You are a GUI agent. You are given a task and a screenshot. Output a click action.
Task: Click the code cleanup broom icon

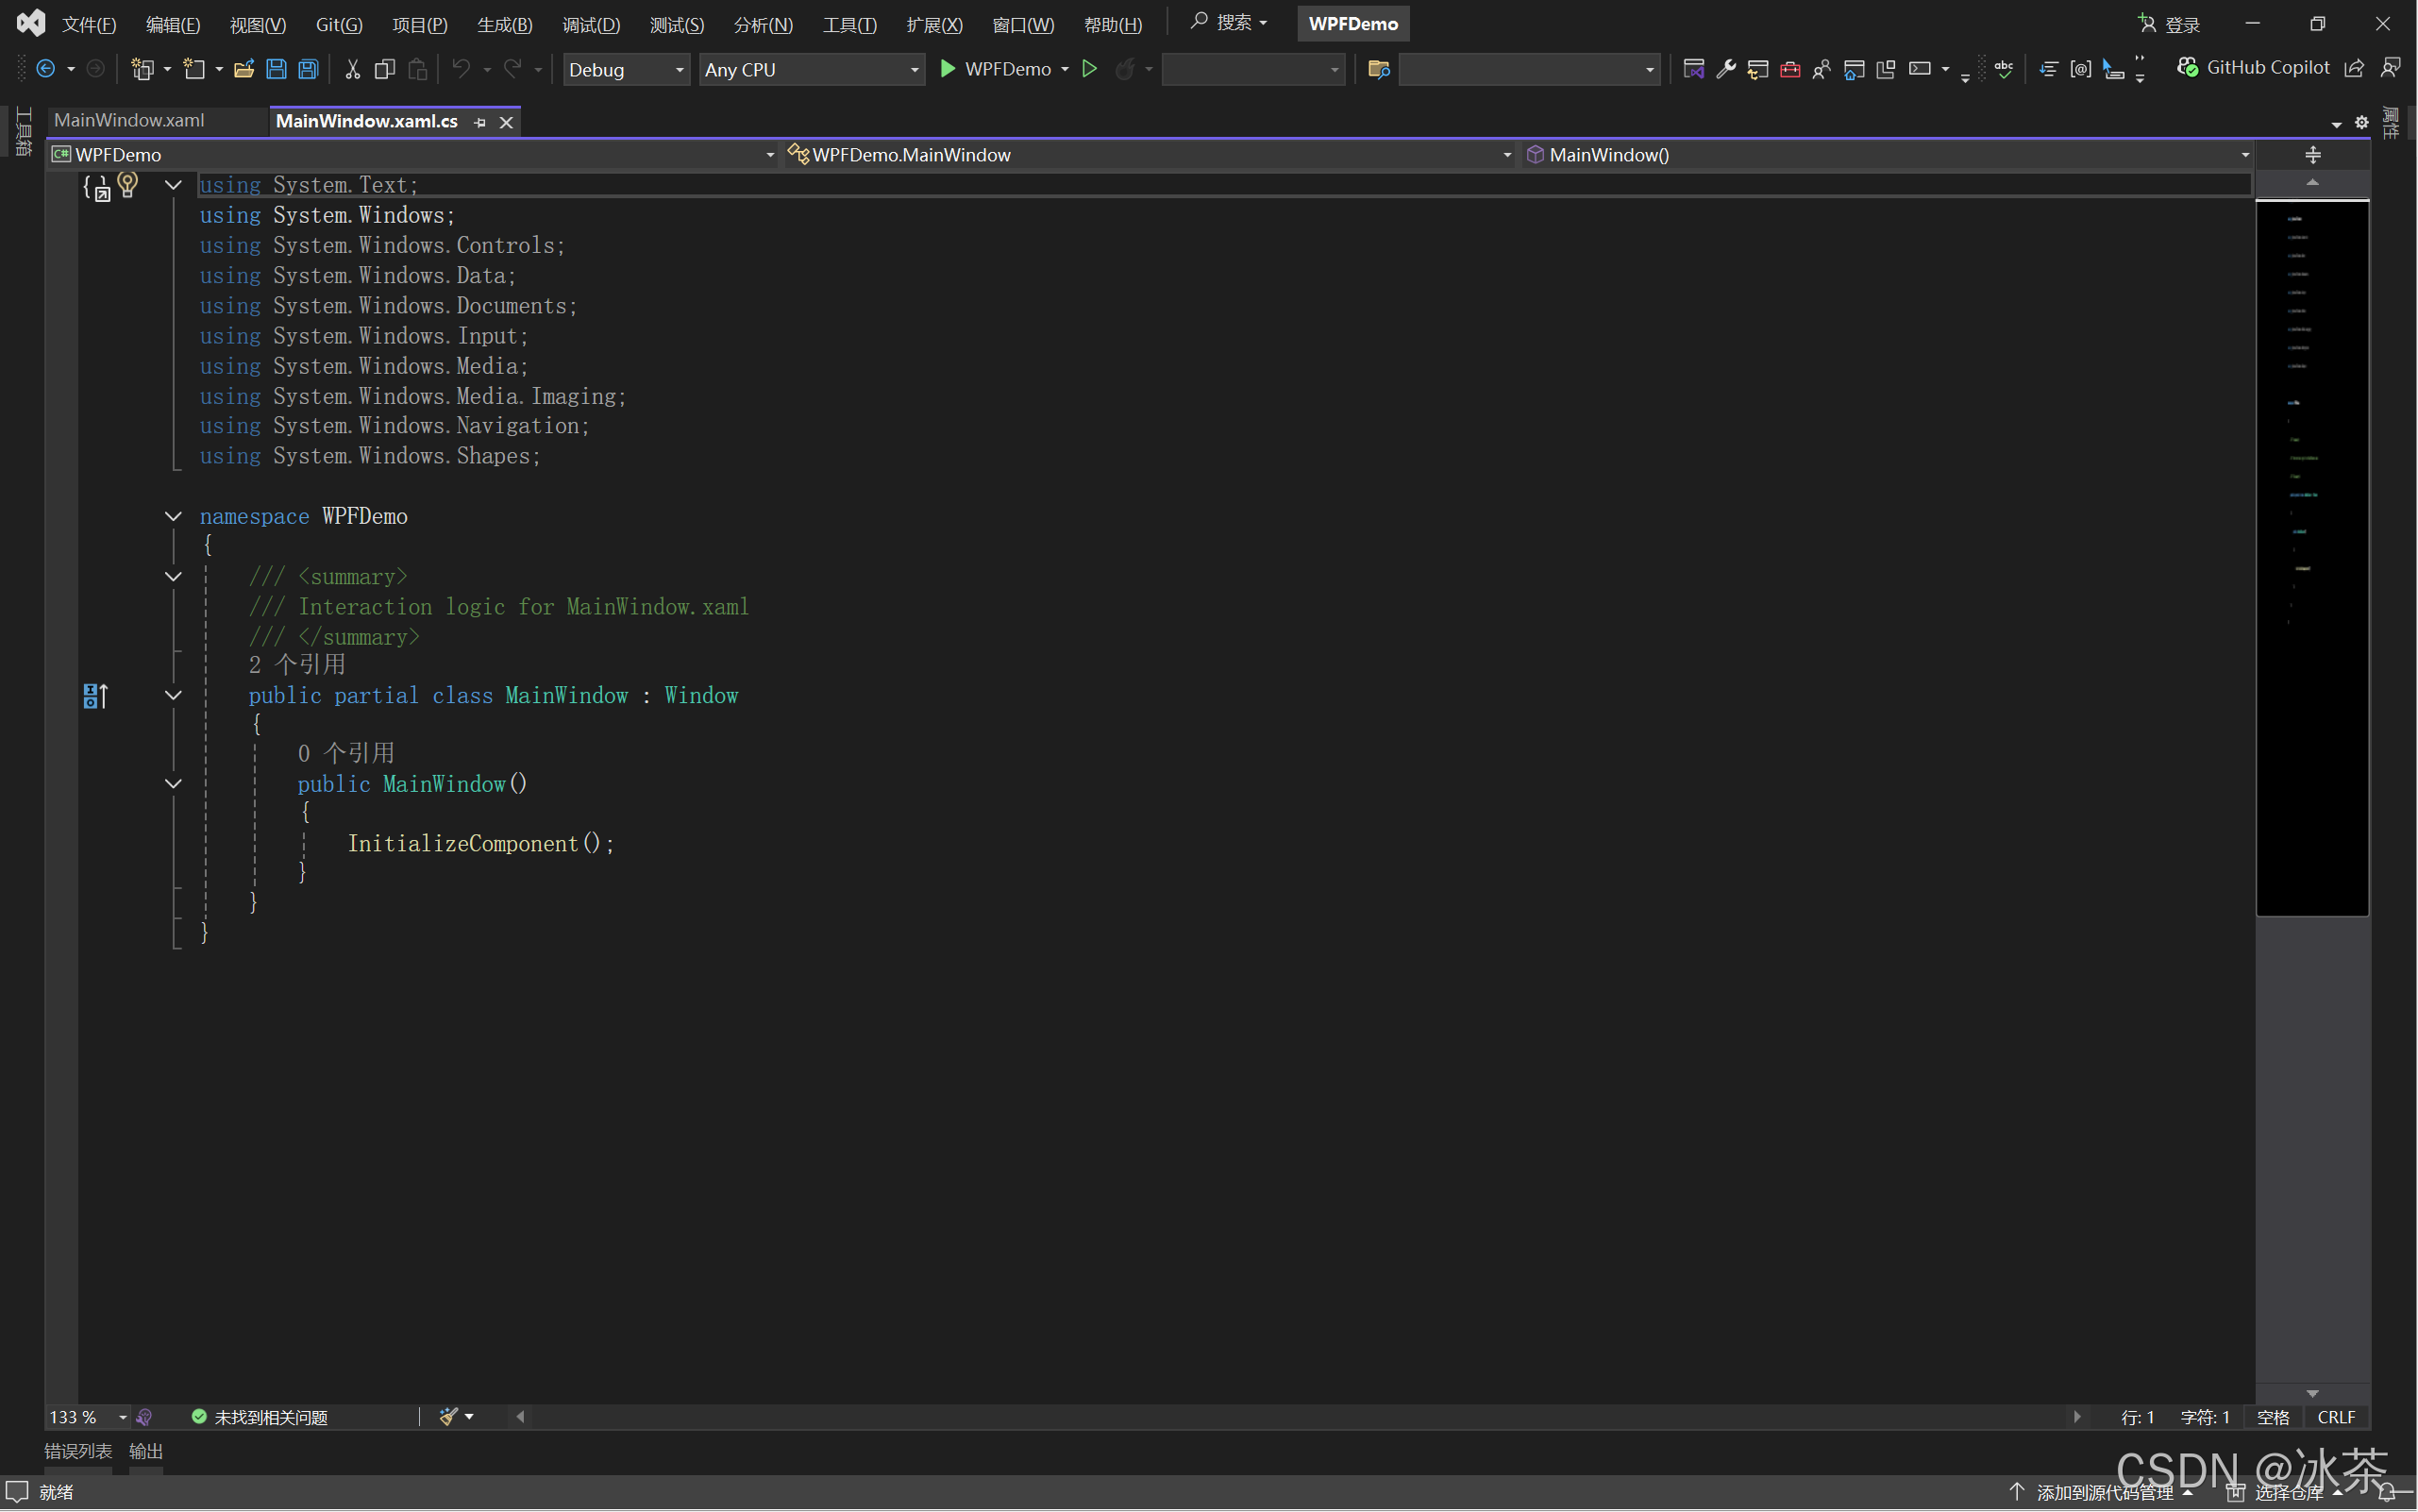449,1416
